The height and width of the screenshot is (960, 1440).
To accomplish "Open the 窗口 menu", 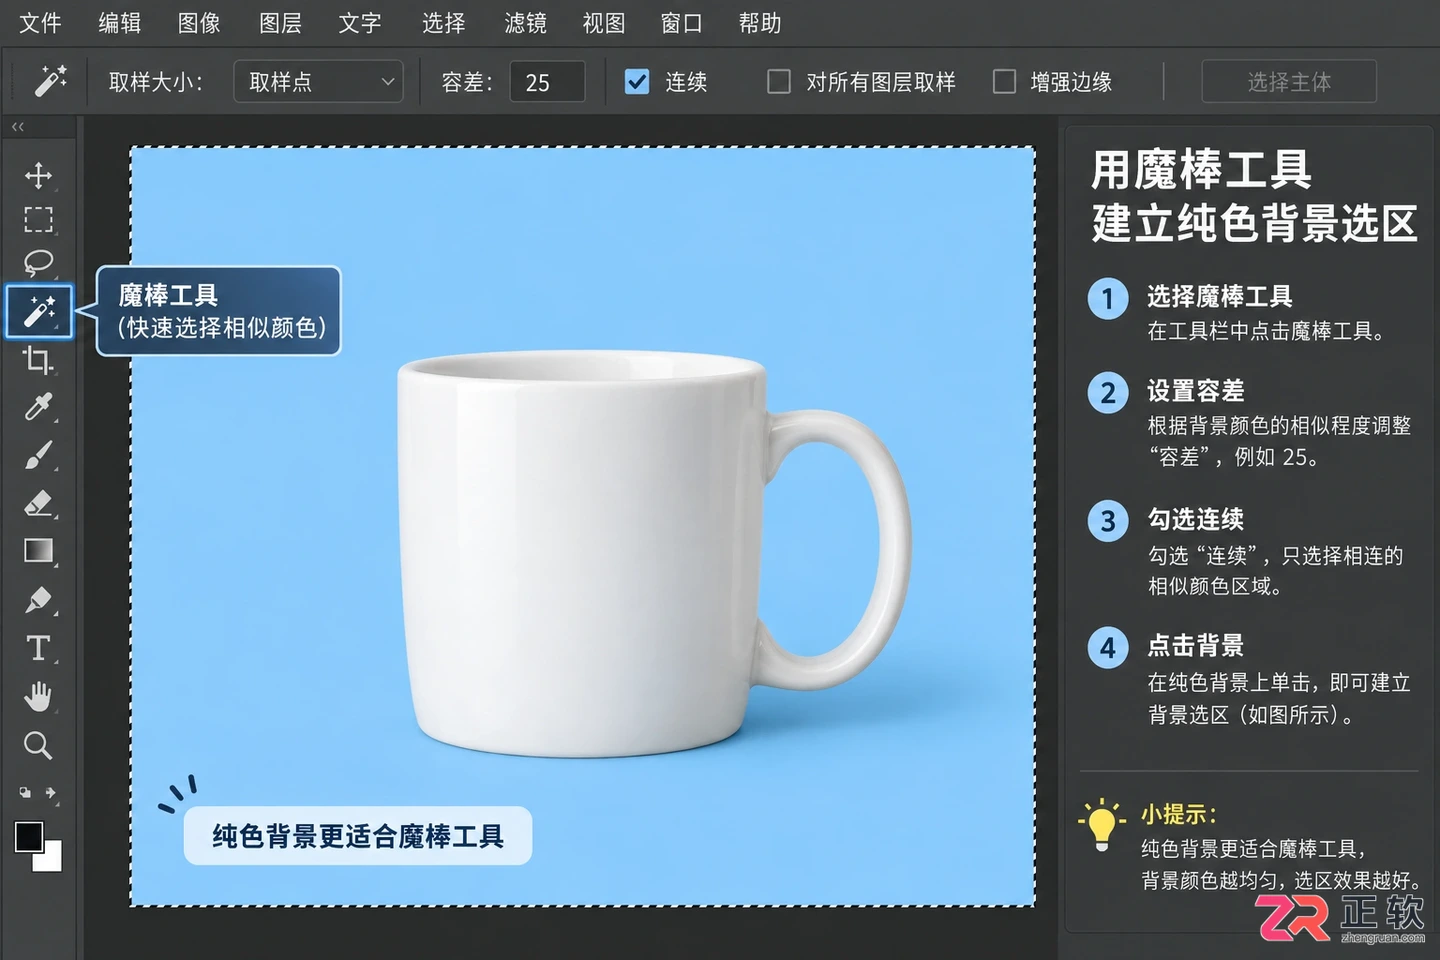I will [682, 23].
